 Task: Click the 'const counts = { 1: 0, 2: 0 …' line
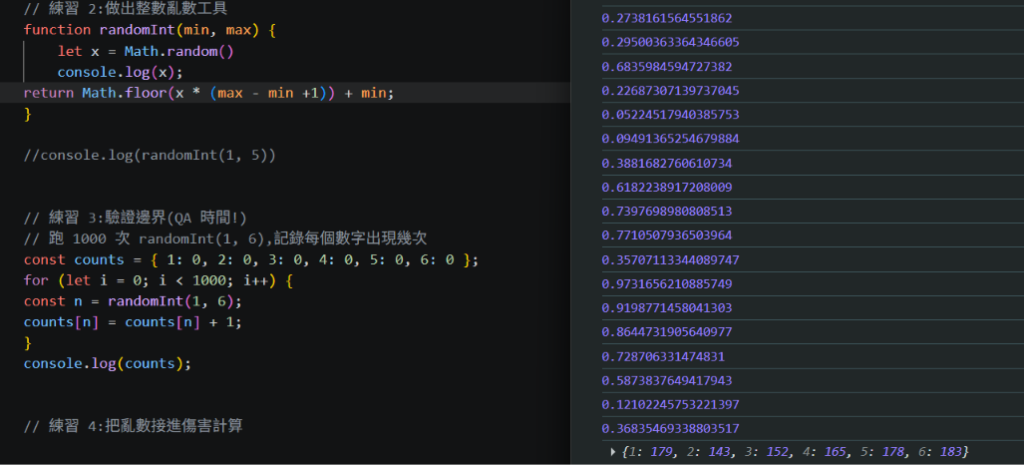251,260
